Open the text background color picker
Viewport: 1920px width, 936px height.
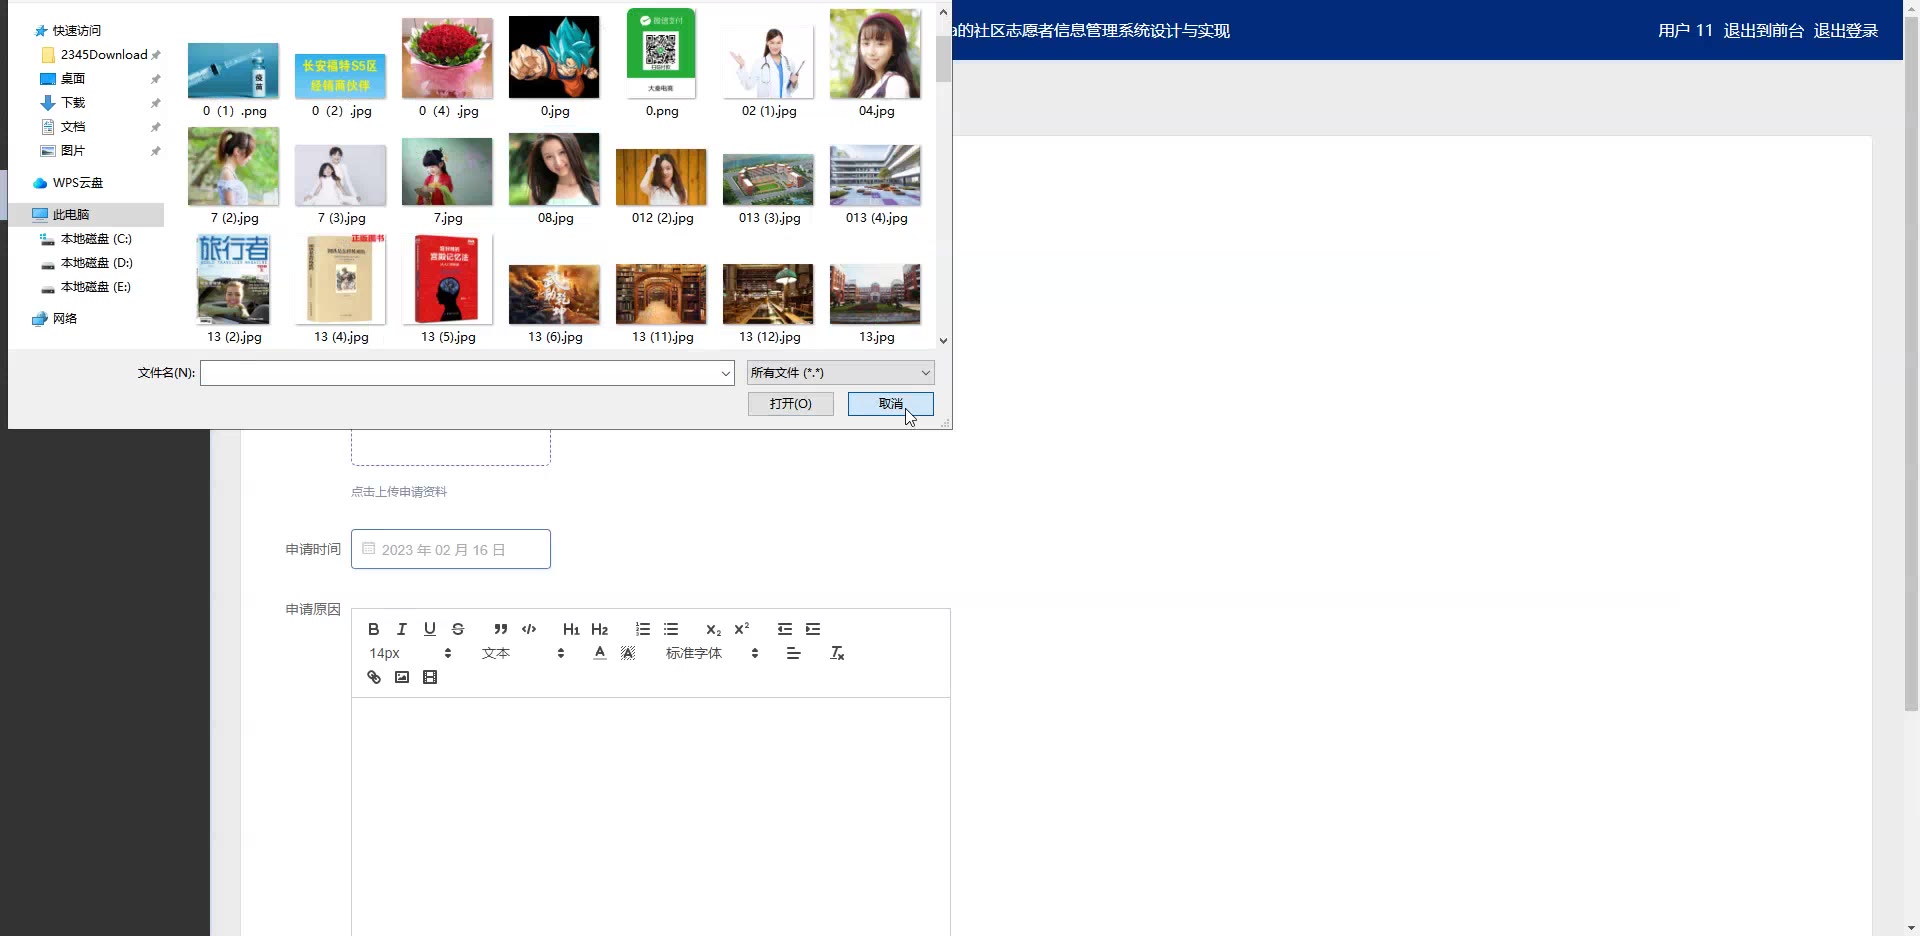(x=627, y=653)
